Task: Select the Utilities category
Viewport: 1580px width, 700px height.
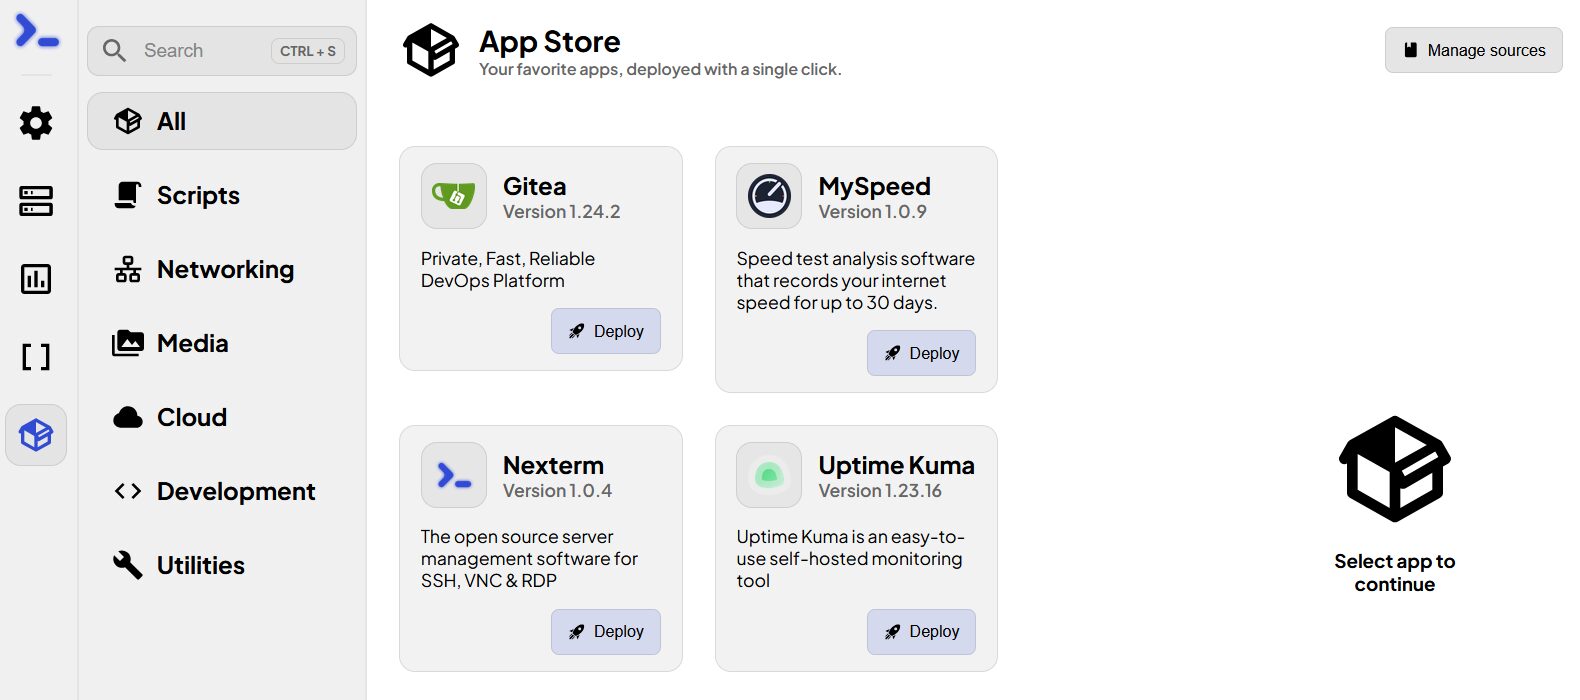Action: tap(222, 565)
